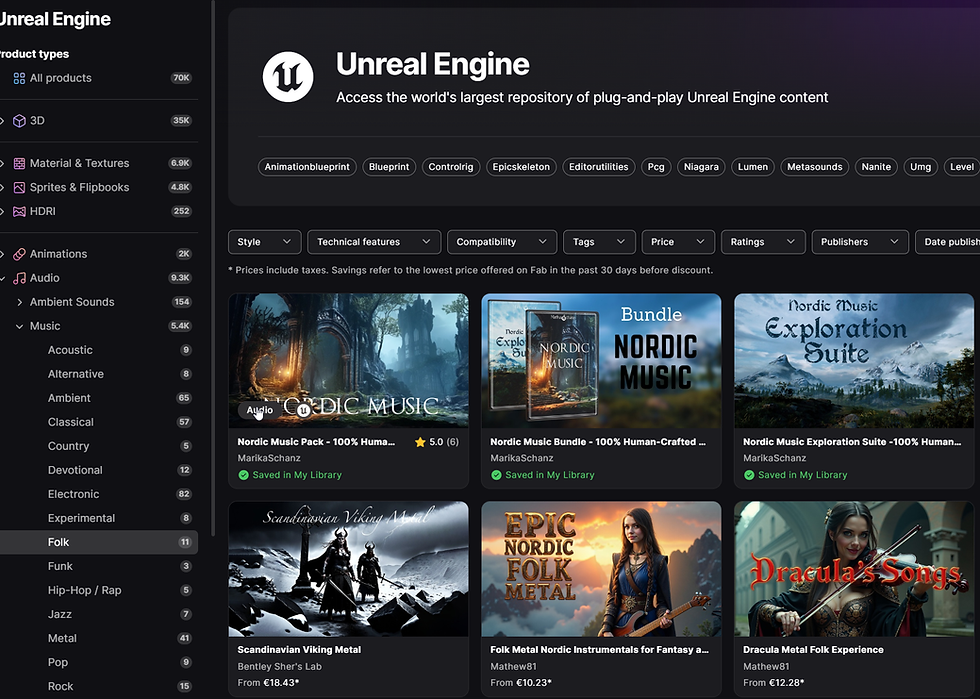Viewport: 980px width, 699px height.
Task: Click the Unreal Engine logo icon
Action: click(x=288, y=77)
